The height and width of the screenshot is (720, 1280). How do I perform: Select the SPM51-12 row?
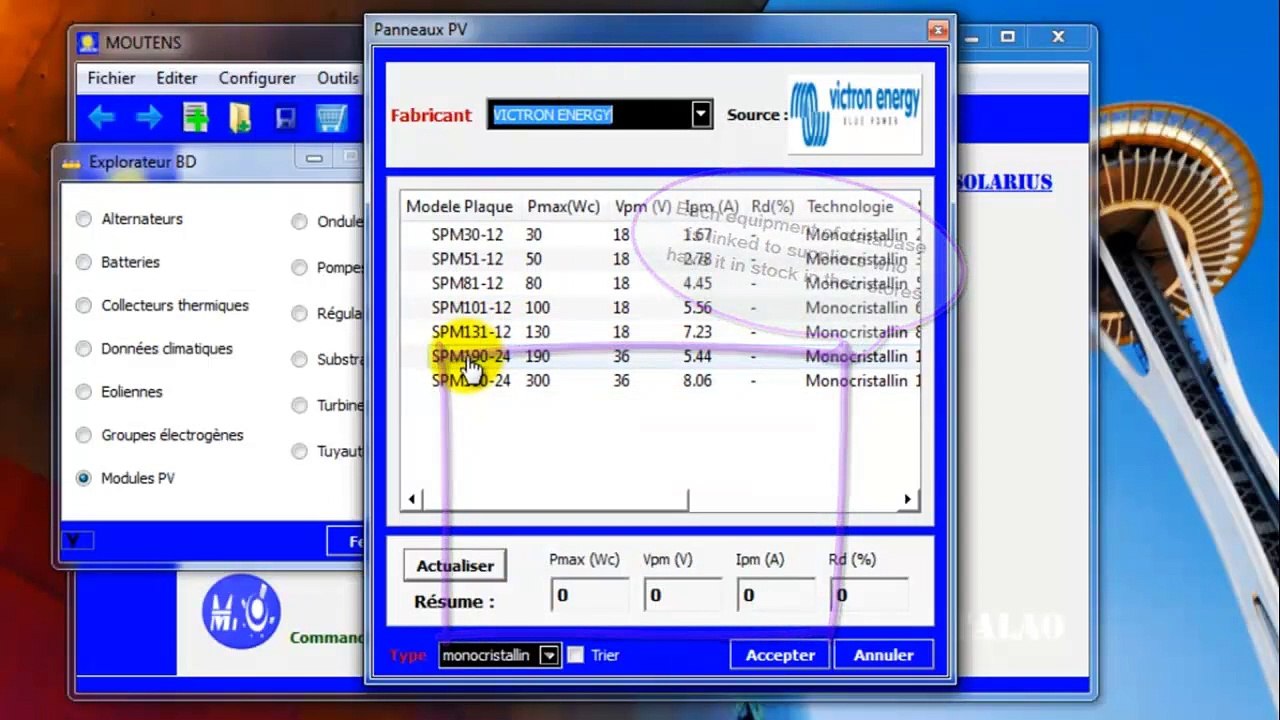click(x=660, y=259)
